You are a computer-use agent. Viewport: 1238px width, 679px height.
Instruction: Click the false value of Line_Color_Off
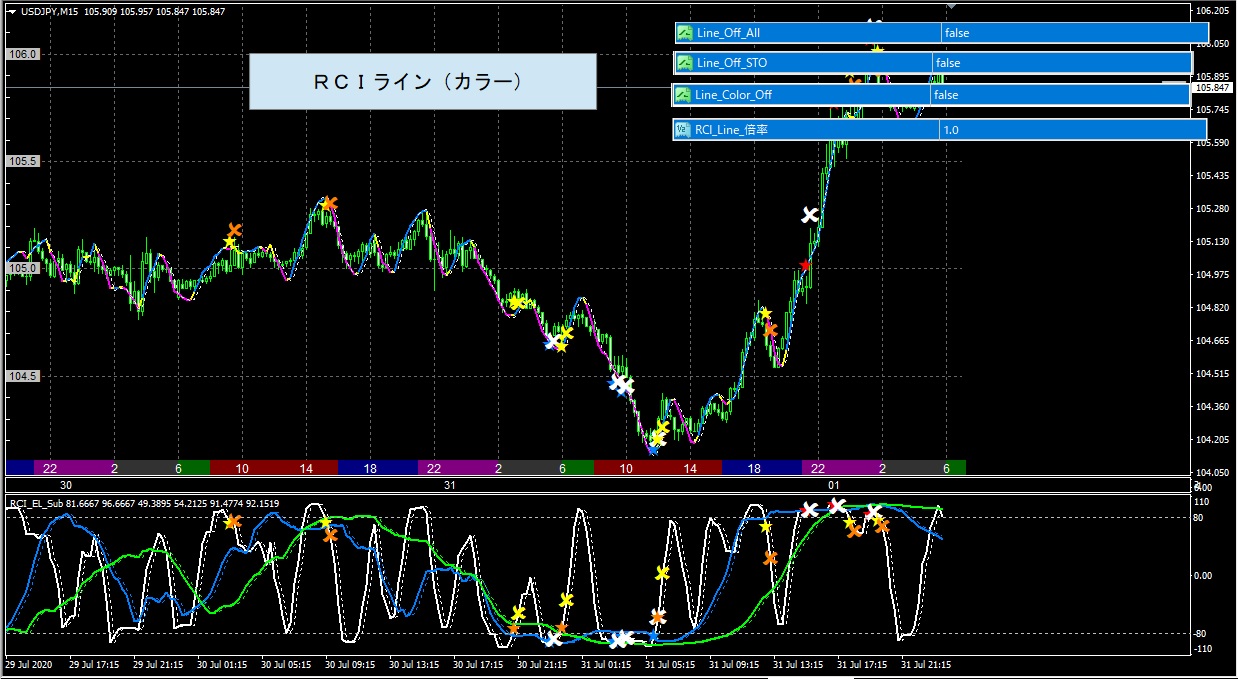[945, 95]
